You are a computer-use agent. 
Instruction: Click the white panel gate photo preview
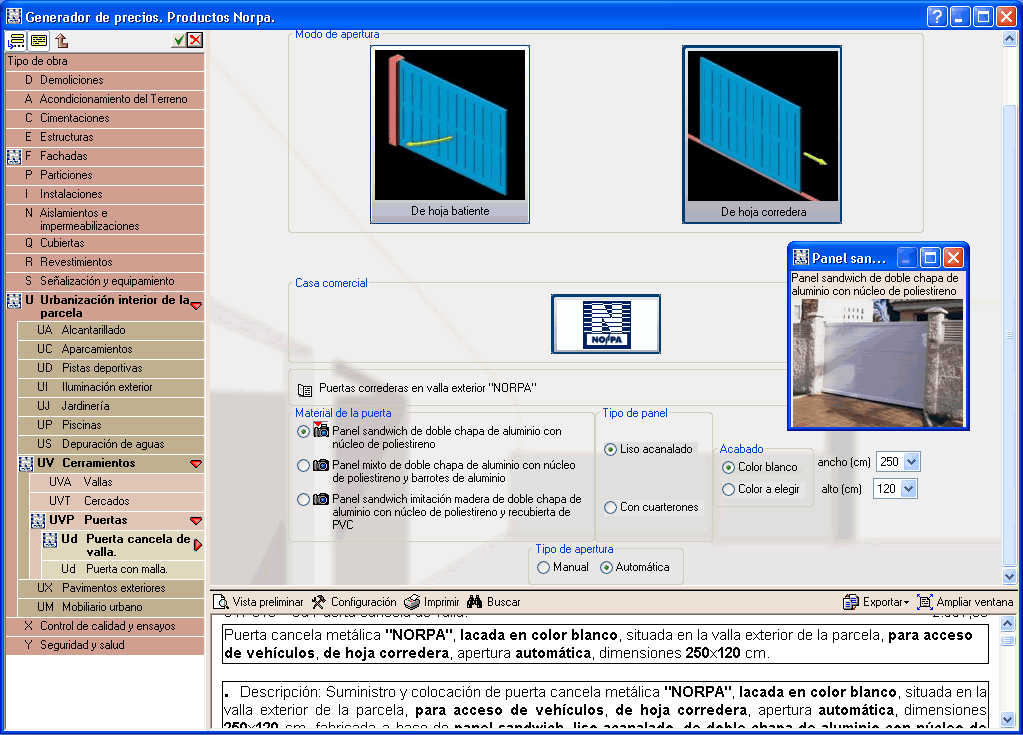[x=877, y=362]
